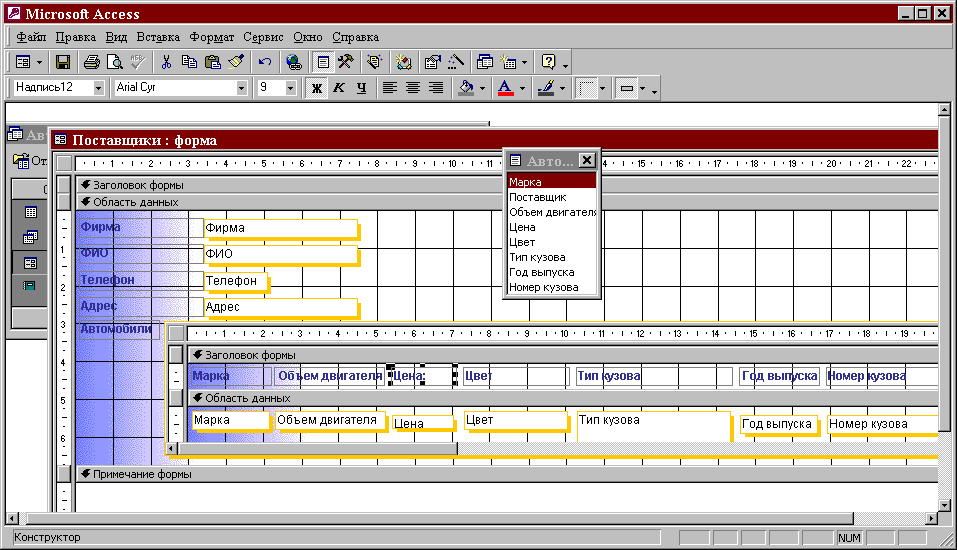Image resolution: width=957 pixels, height=550 pixels.
Task: Select the Format Painter brush
Action: click(236, 62)
